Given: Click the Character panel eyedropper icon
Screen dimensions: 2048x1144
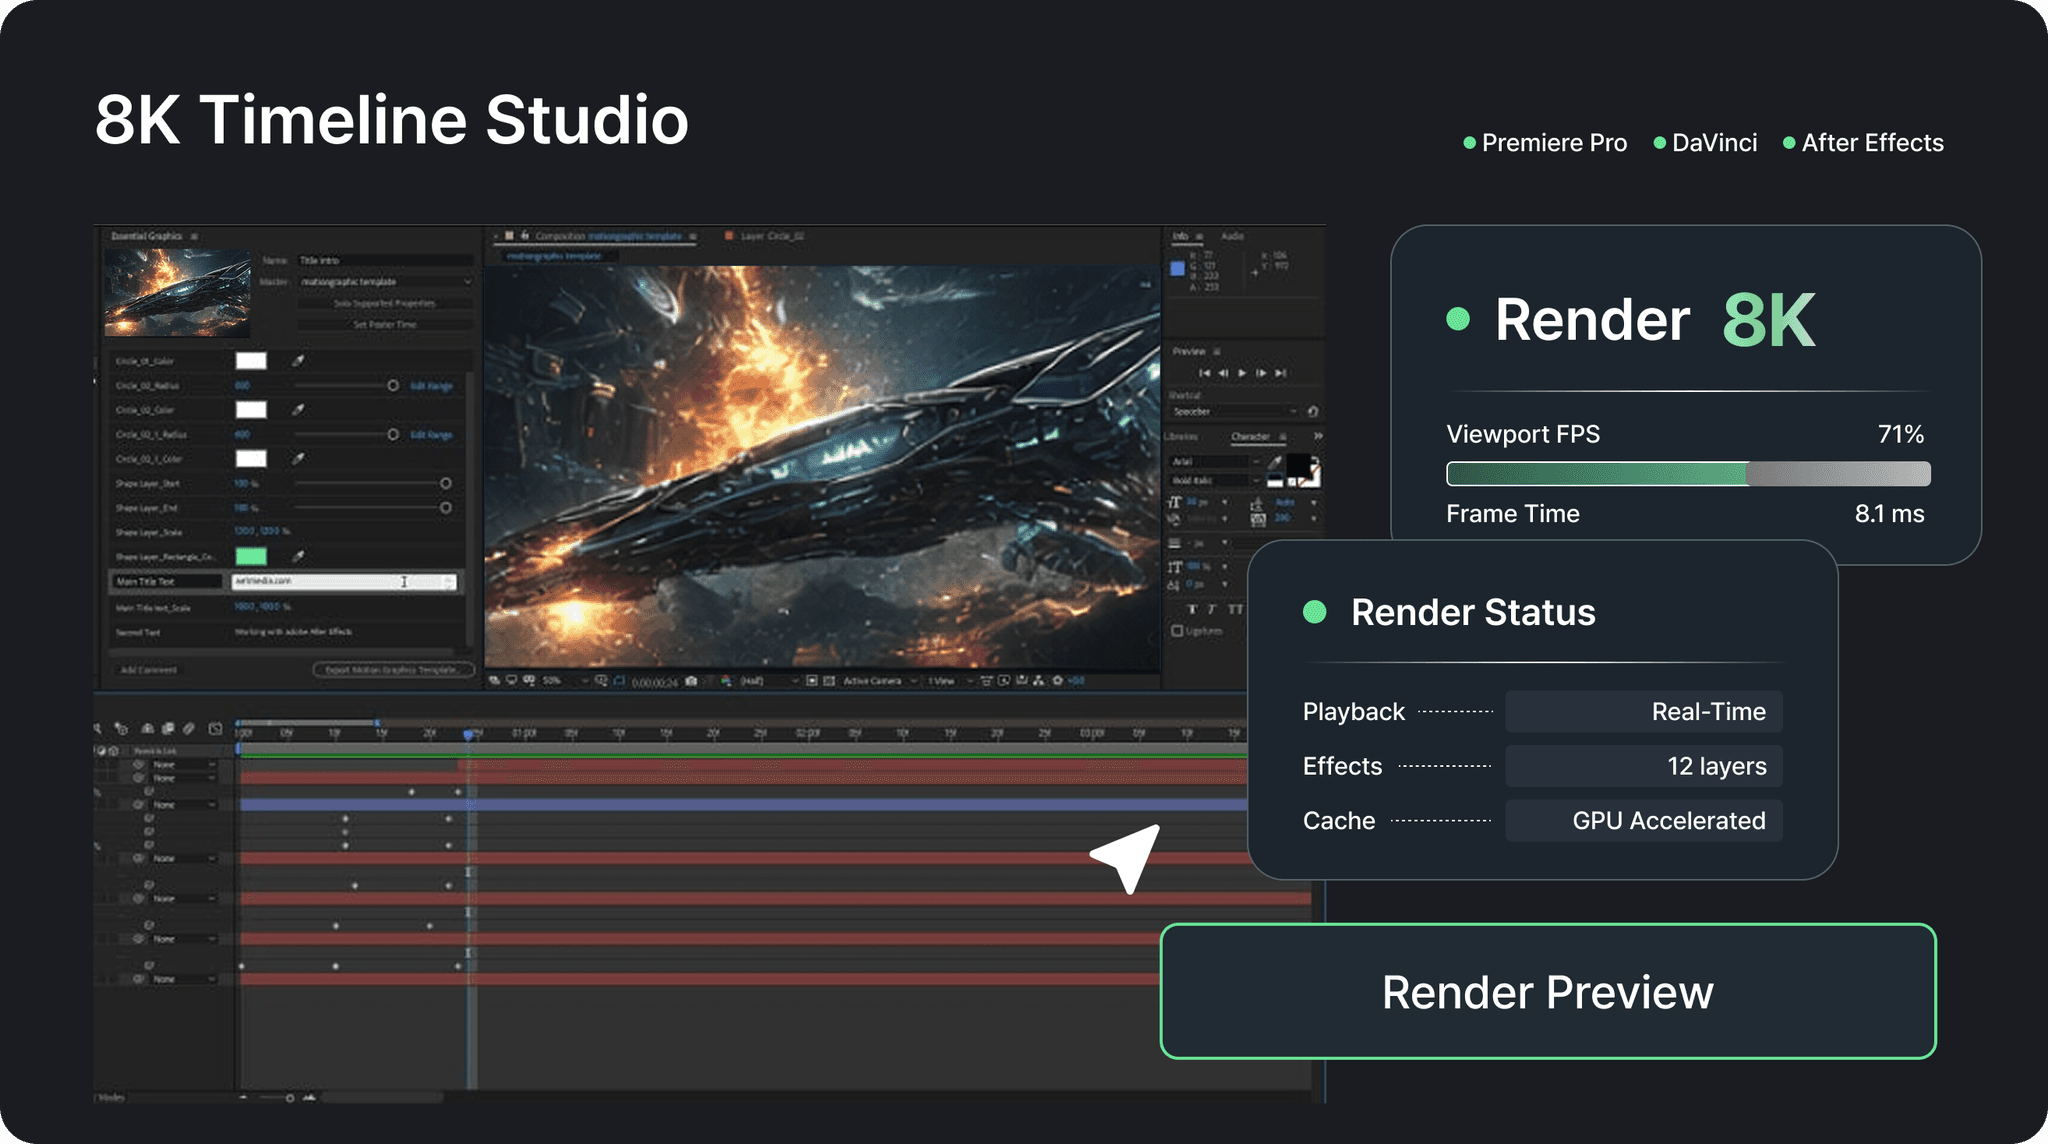Looking at the screenshot, I should point(1275,461).
